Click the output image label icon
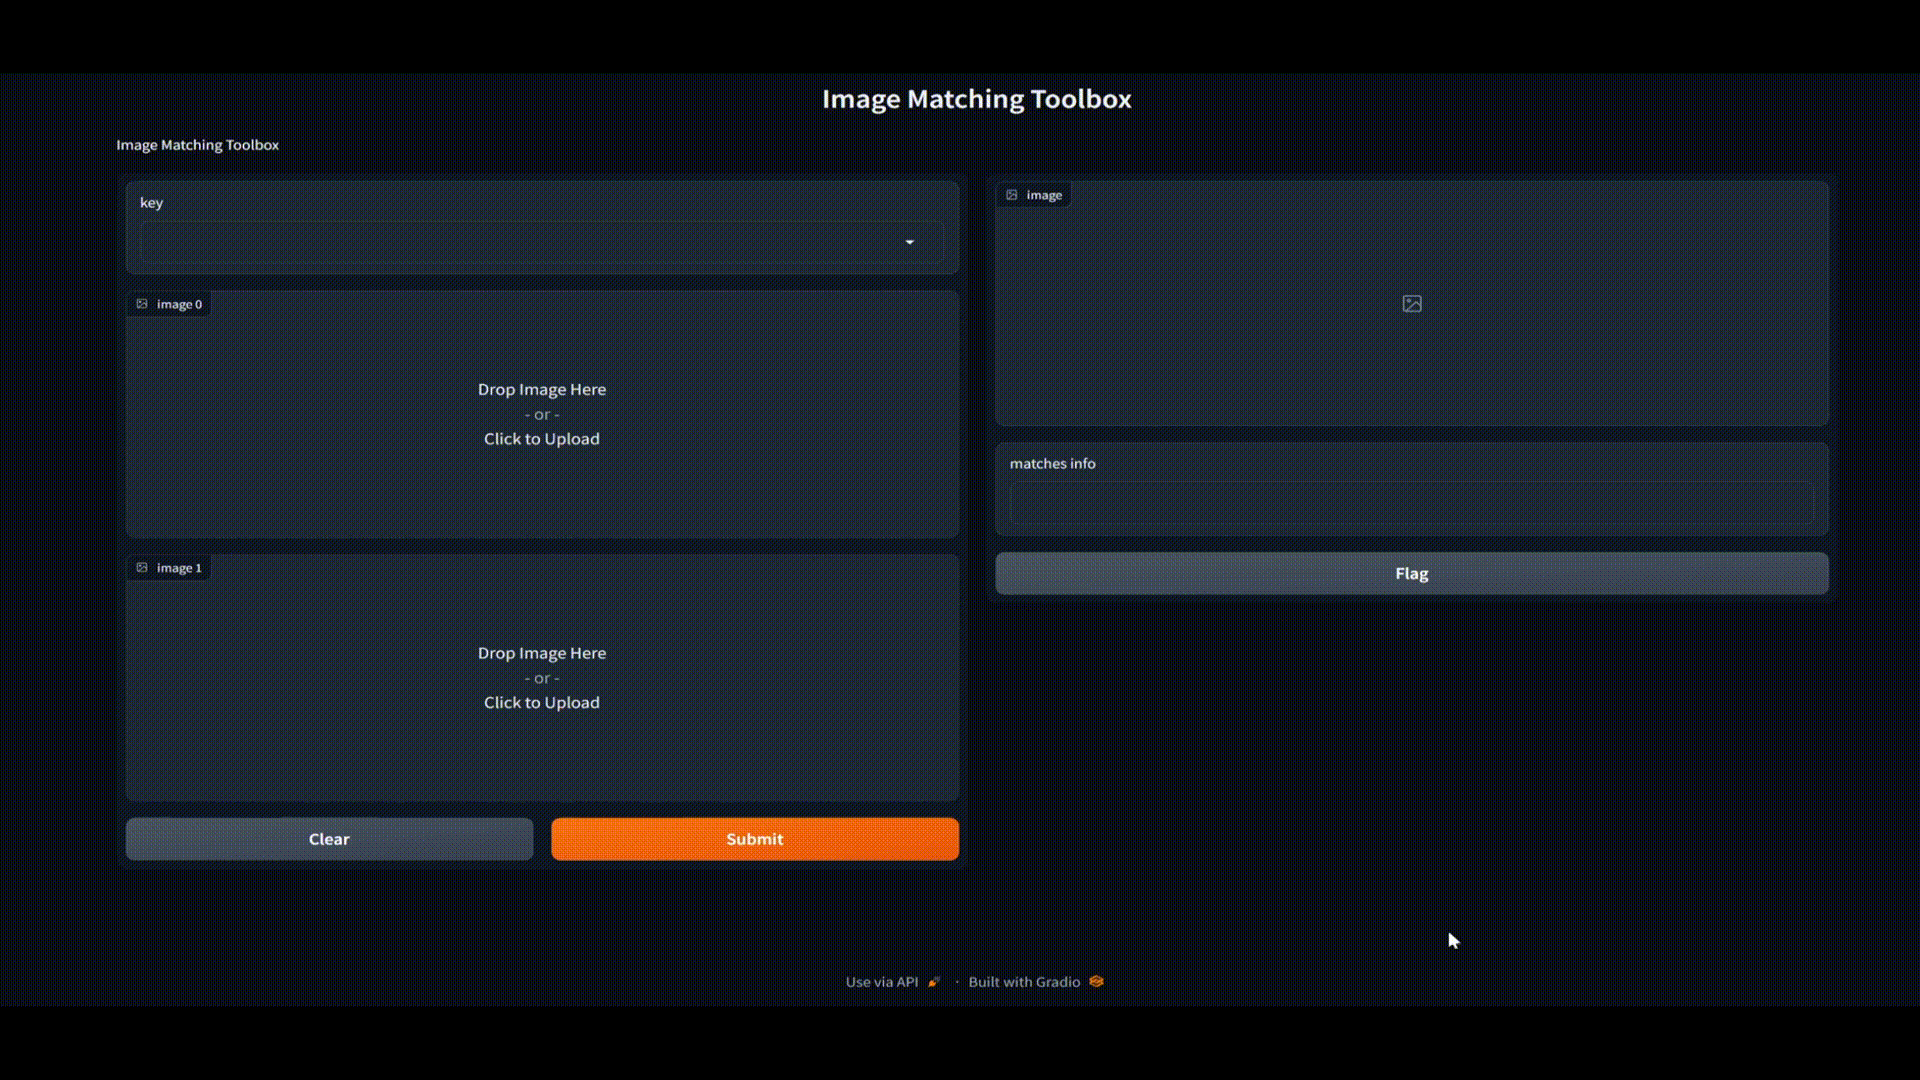The width and height of the screenshot is (1920, 1080). (x=1012, y=195)
